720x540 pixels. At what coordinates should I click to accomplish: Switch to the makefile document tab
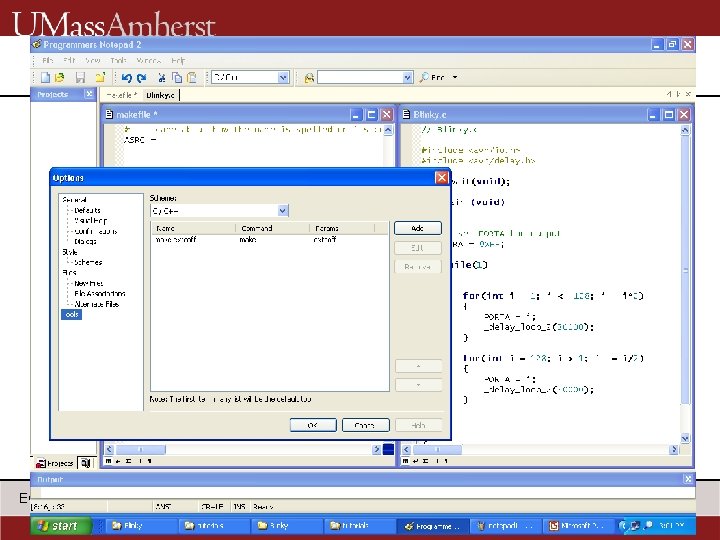click(x=121, y=95)
